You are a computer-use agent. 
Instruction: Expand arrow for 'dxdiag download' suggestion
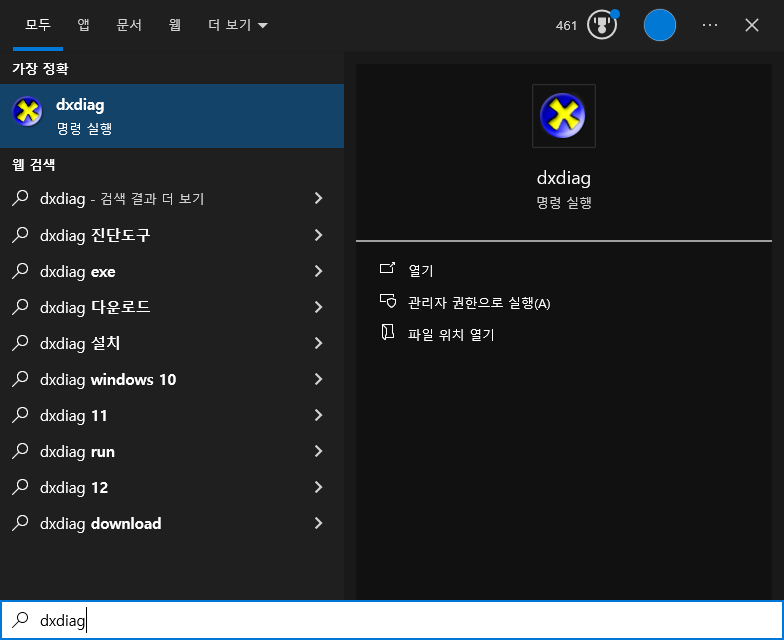[x=318, y=522]
